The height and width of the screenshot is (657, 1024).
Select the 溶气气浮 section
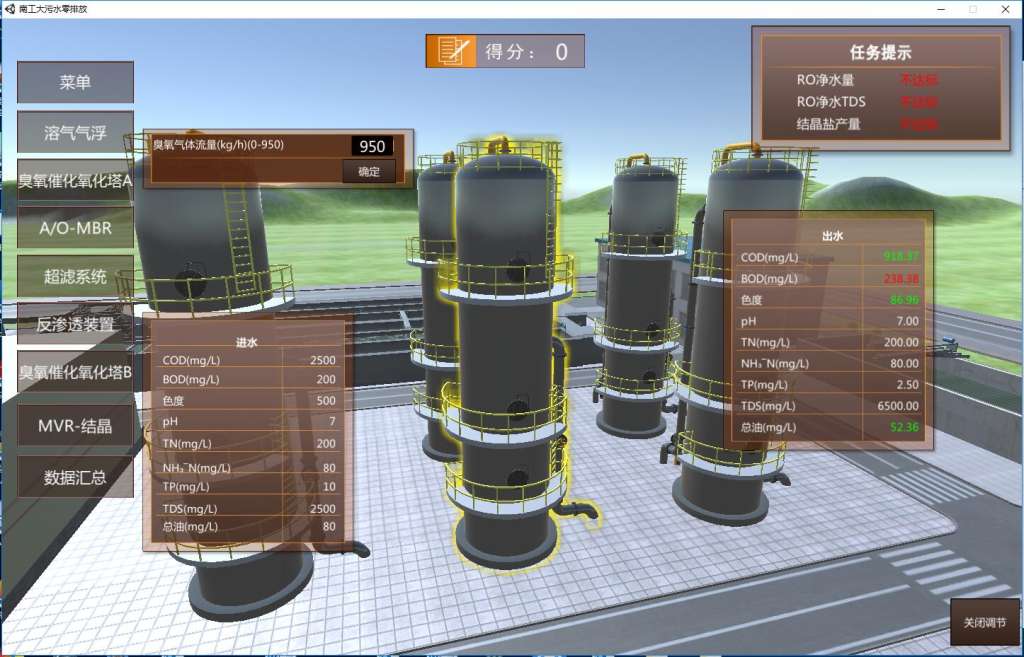point(75,133)
